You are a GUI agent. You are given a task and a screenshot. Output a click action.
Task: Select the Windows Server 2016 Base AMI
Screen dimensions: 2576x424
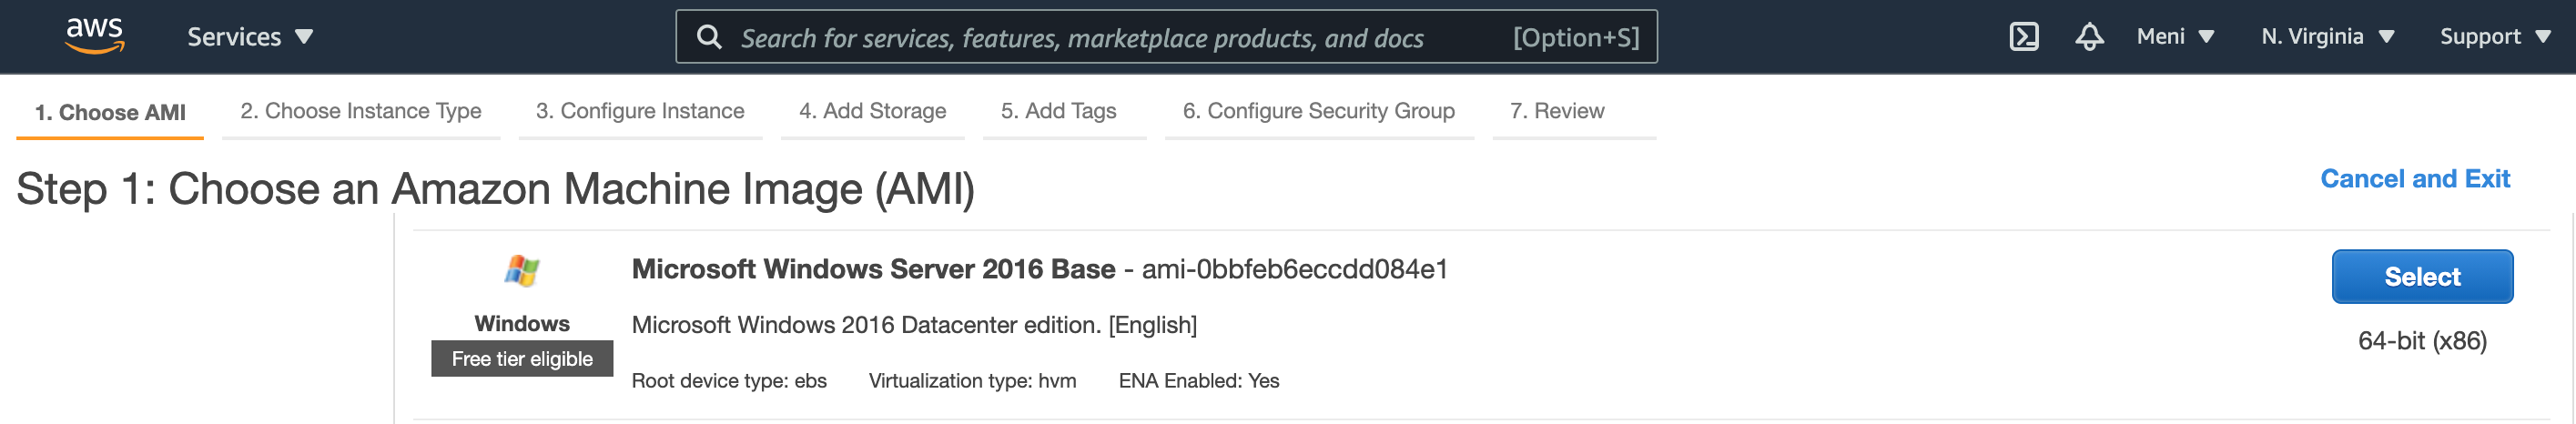pyautogui.click(x=2421, y=277)
